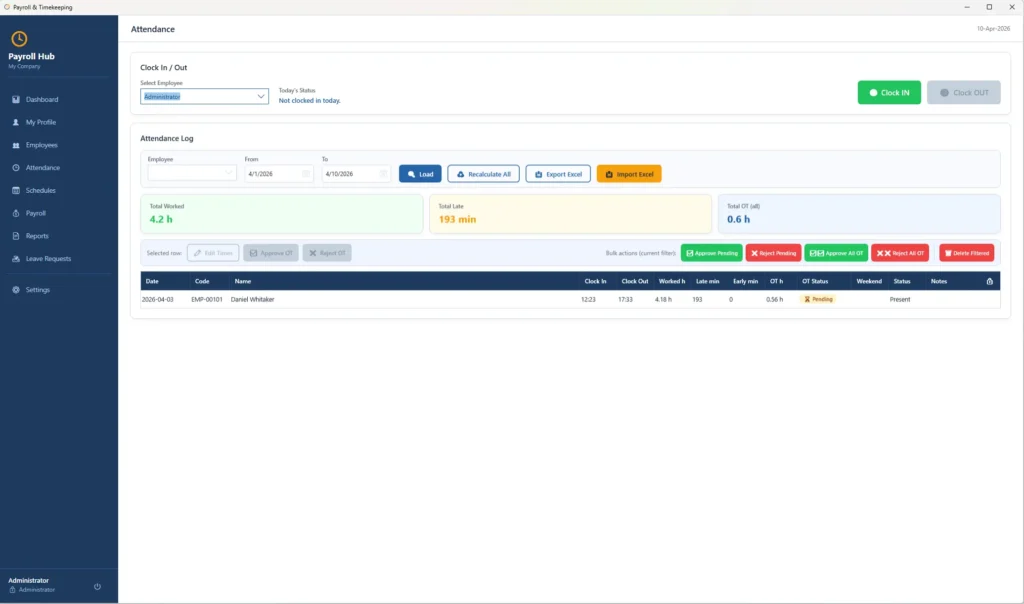Go to Dashboard from the navigation menu

click(42, 99)
